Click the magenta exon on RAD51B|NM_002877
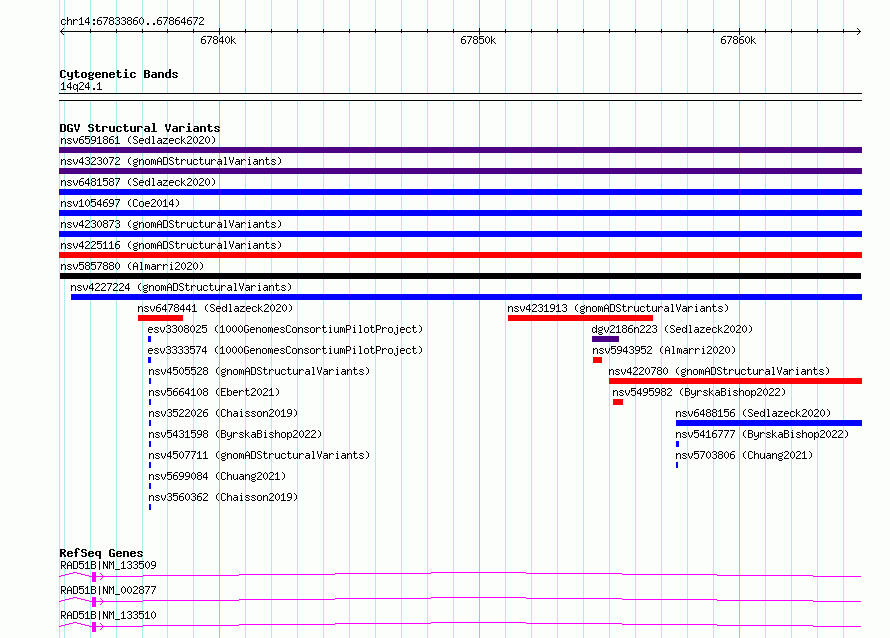This screenshot has width=890, height=638. (94, 602)
